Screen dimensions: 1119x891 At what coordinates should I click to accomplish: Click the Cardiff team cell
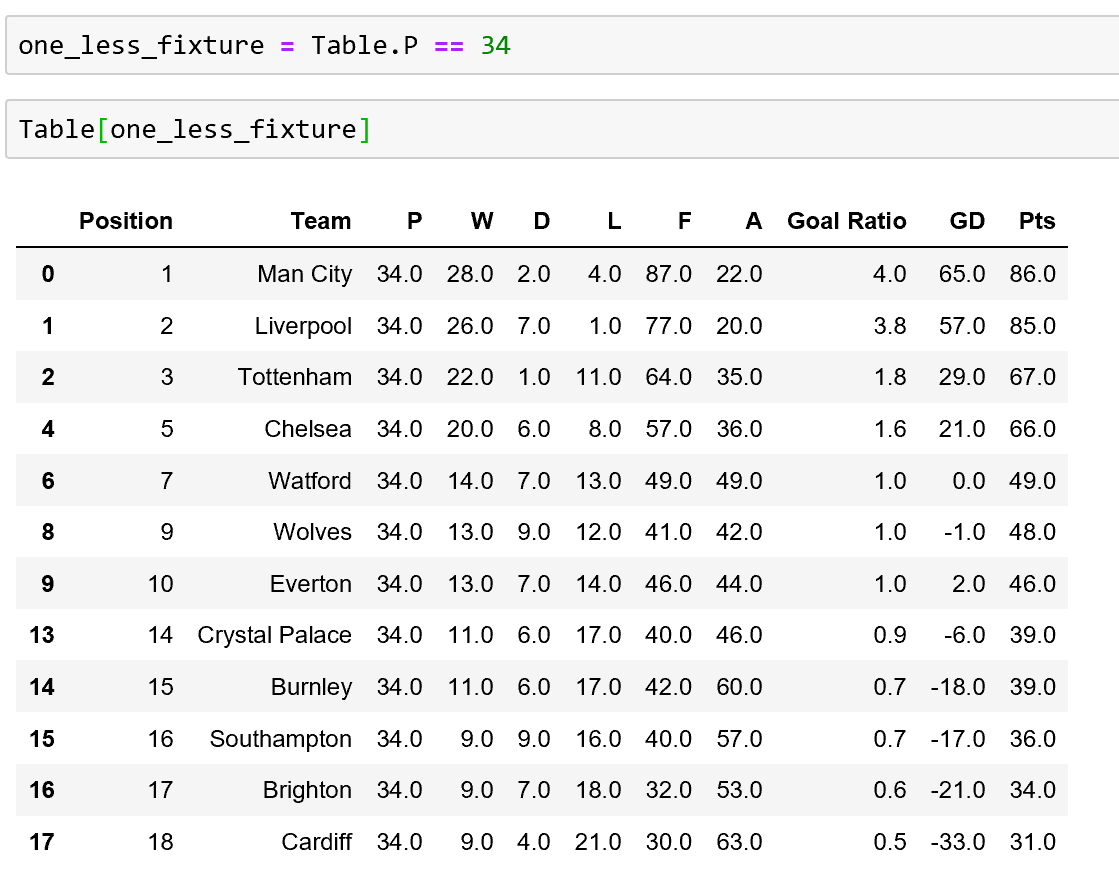[x=316, y=842]
